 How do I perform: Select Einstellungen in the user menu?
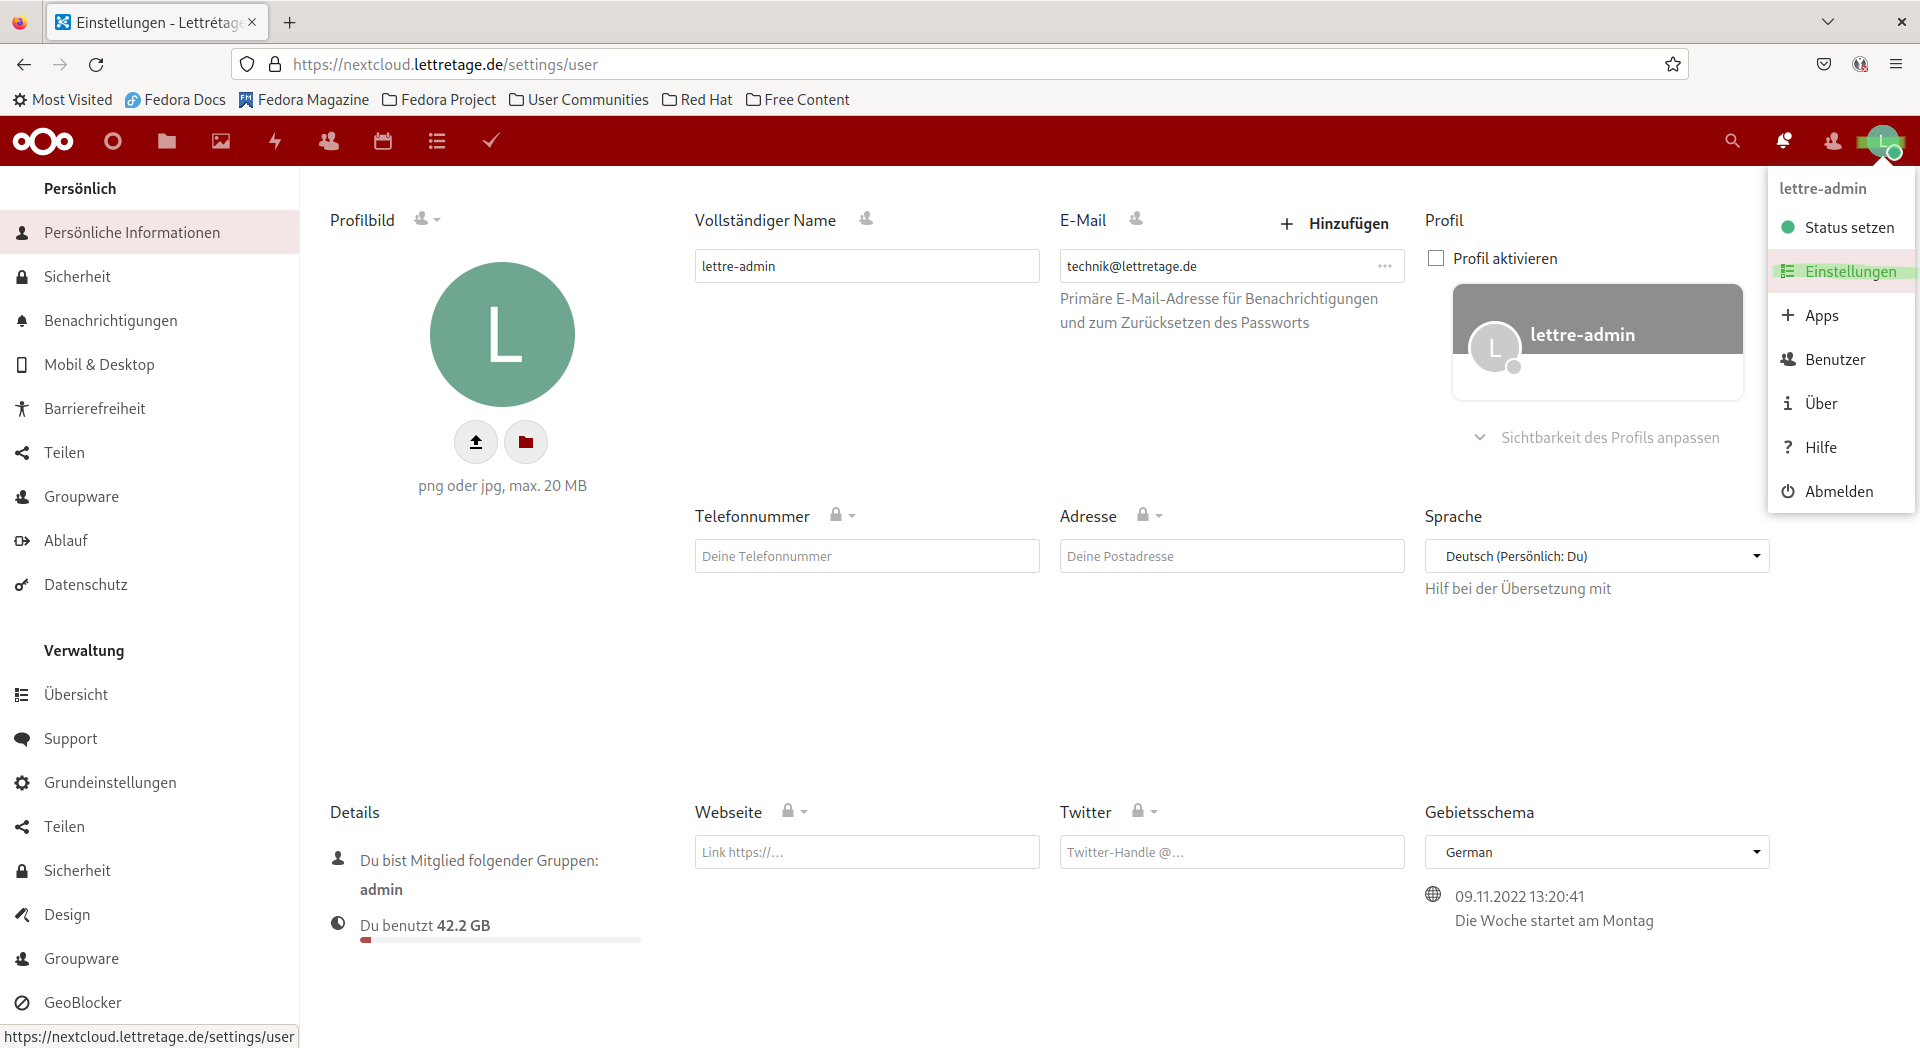tap(1849, 271)
